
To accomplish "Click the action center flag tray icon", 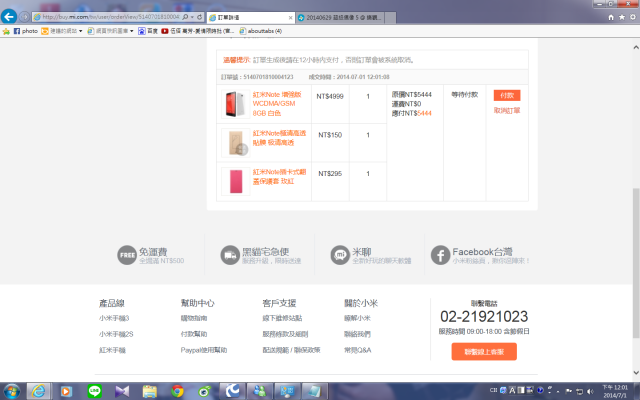I will pyautogui.click(x=569, y=391).
